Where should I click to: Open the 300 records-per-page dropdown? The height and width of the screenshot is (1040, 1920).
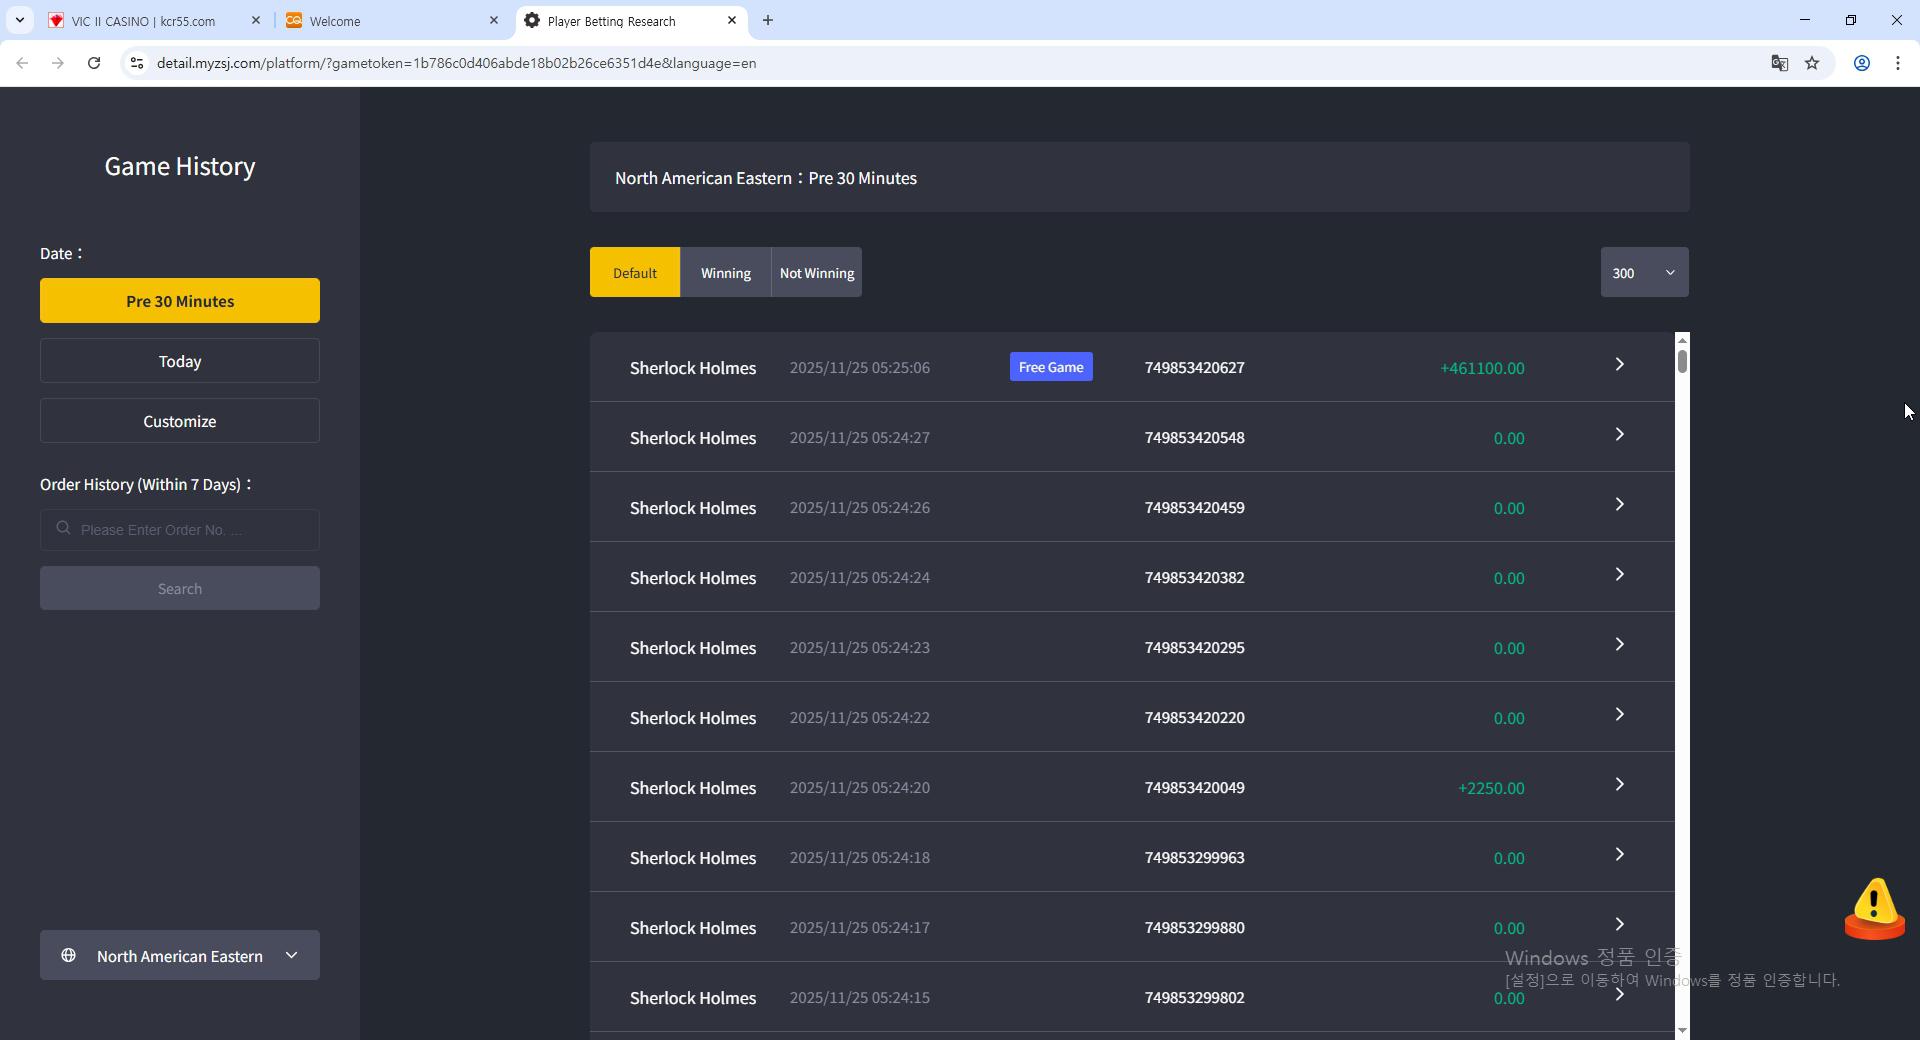1644,273
